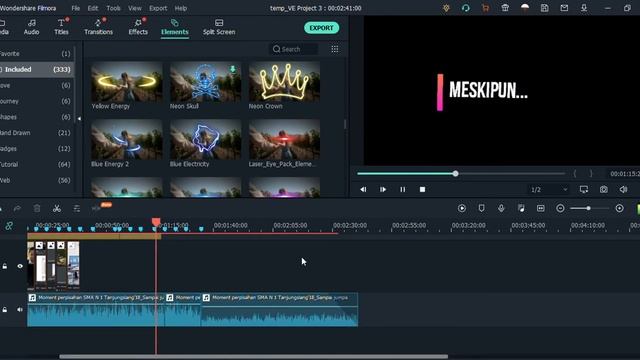
Task: Select the Yellow Energy element thumbnail
Action: [x=127, y=82]
